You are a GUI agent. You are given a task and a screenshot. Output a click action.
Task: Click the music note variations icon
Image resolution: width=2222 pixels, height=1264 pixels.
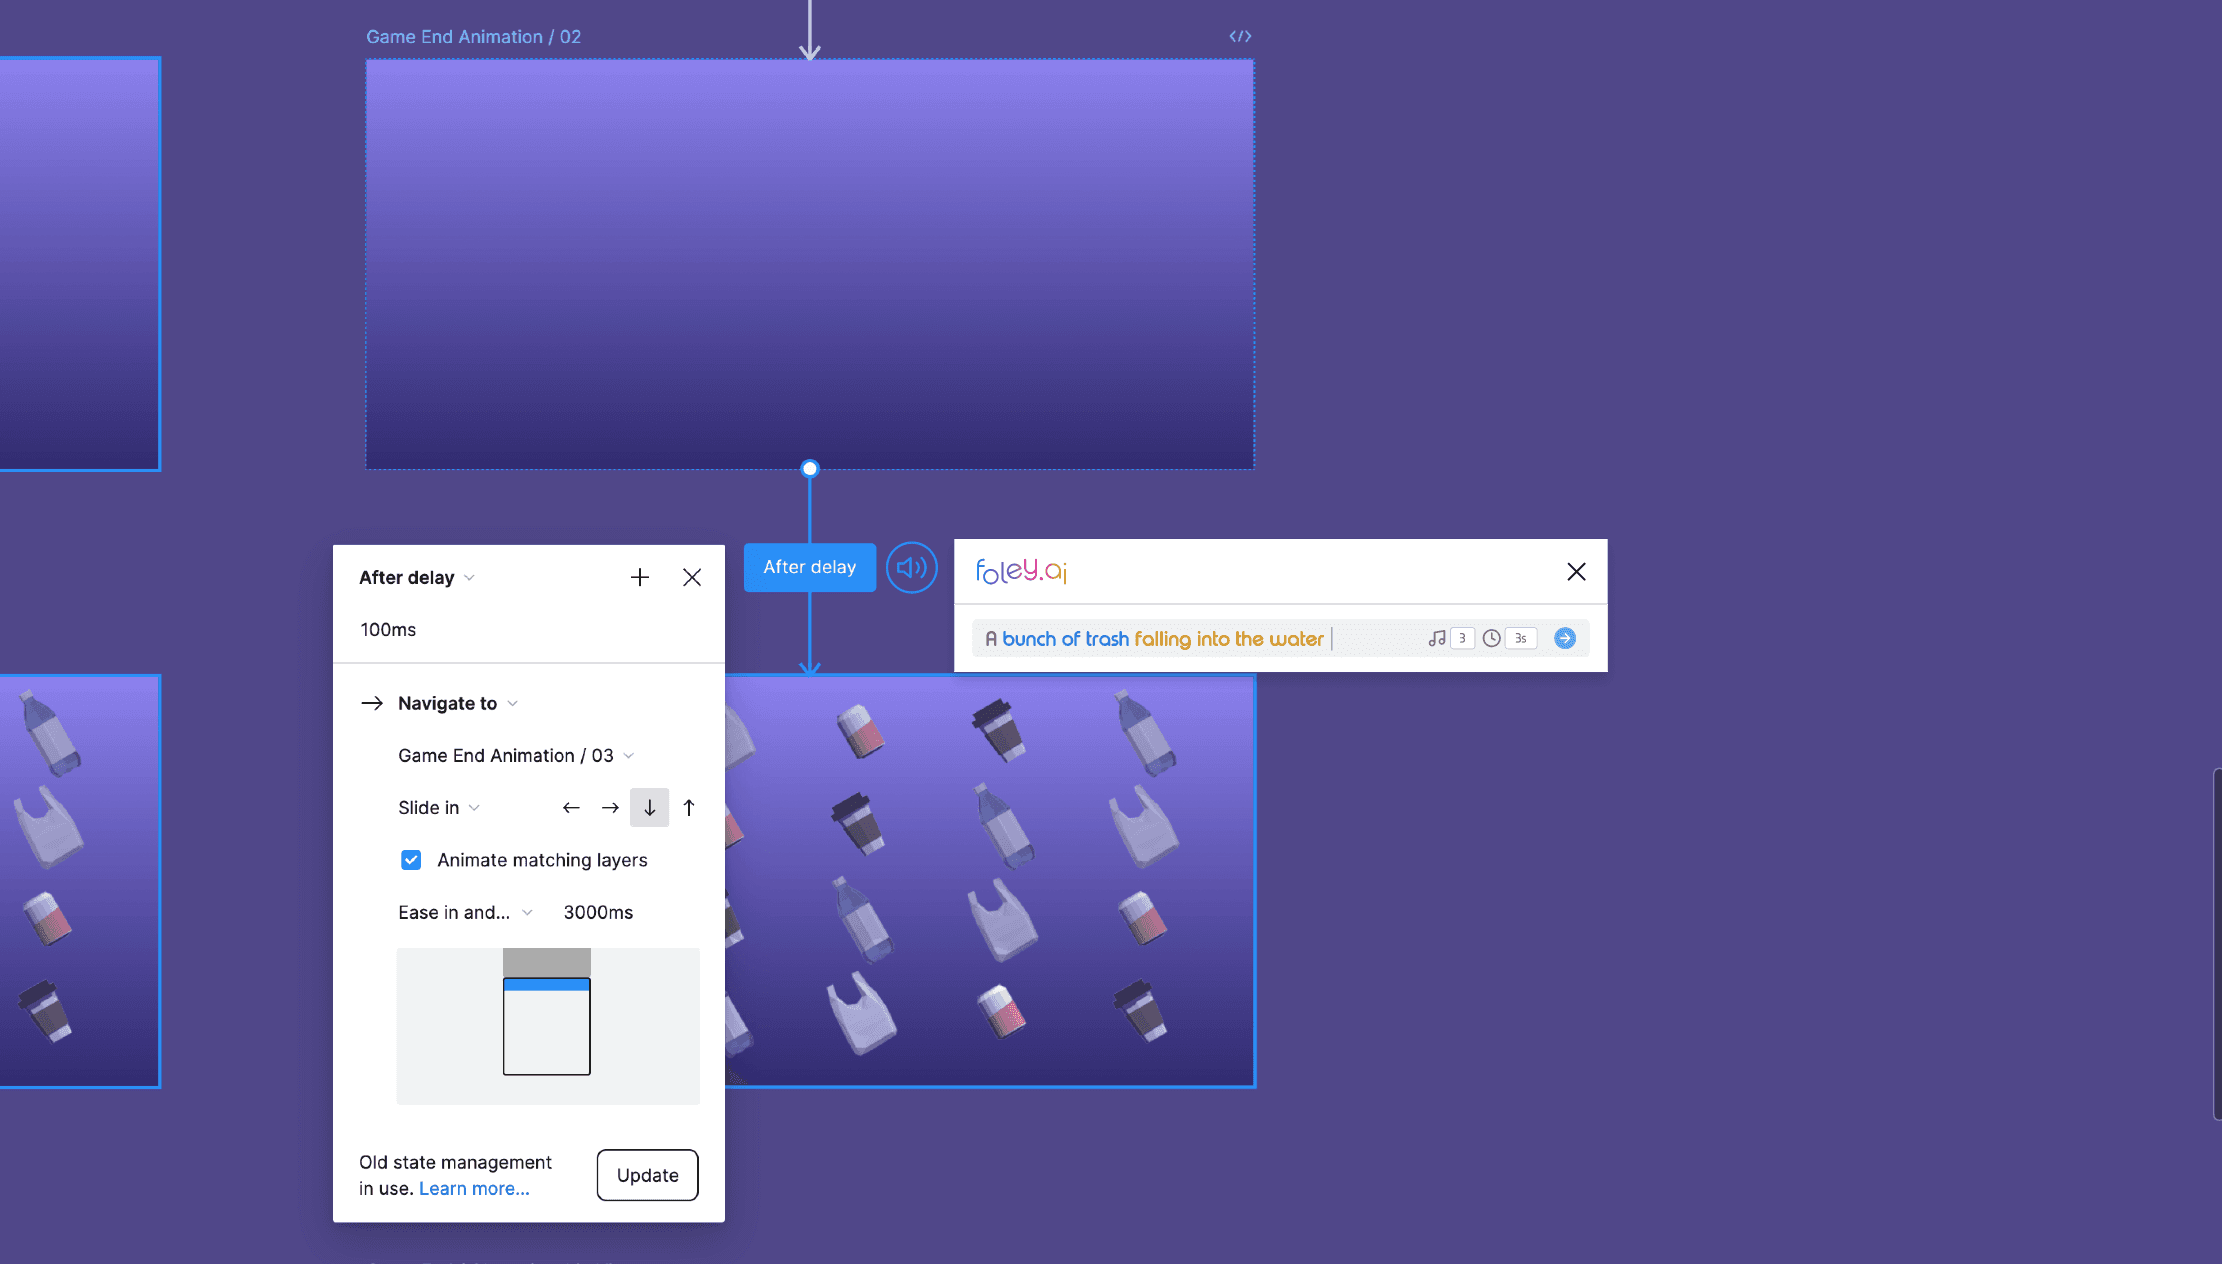[1437, 638]
